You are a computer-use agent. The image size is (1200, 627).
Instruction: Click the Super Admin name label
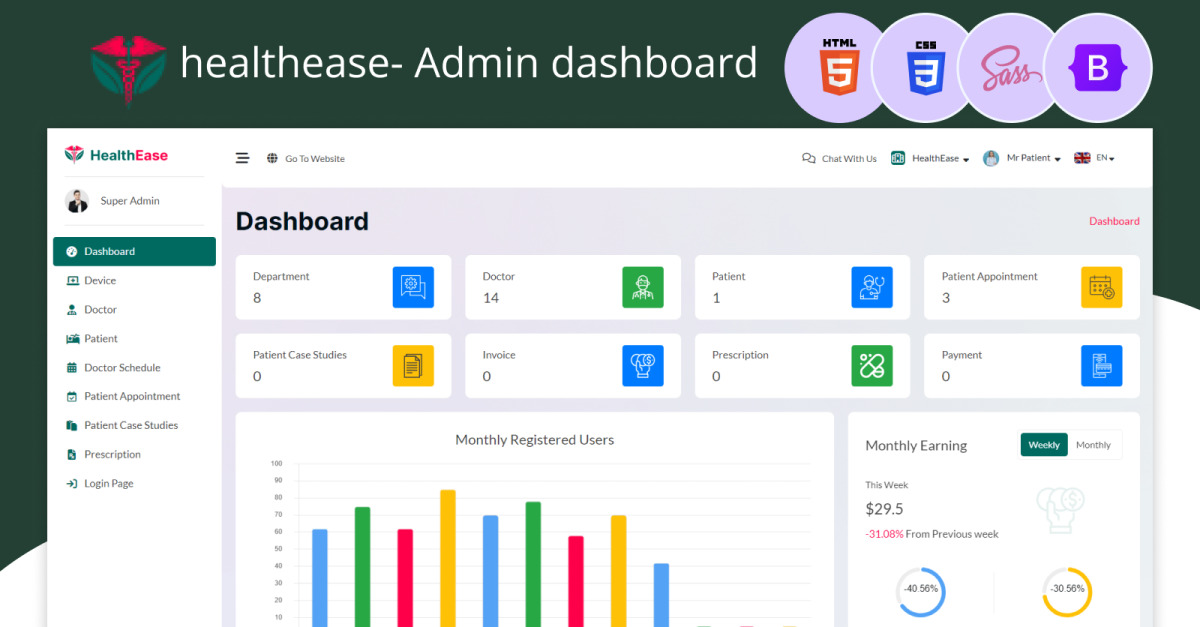tap(130, 201)
